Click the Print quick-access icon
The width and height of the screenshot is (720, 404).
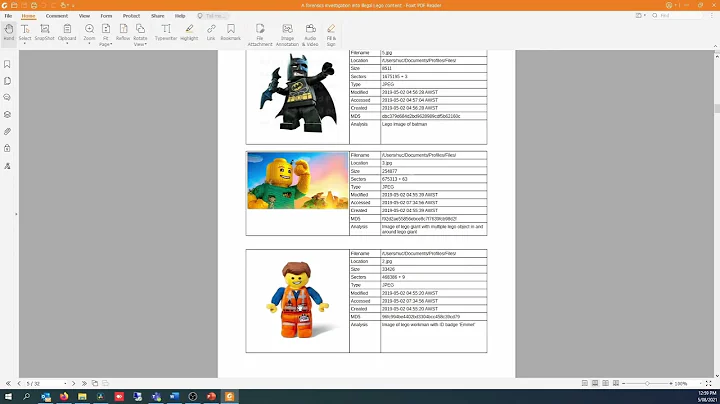click(x=34, y=6)
